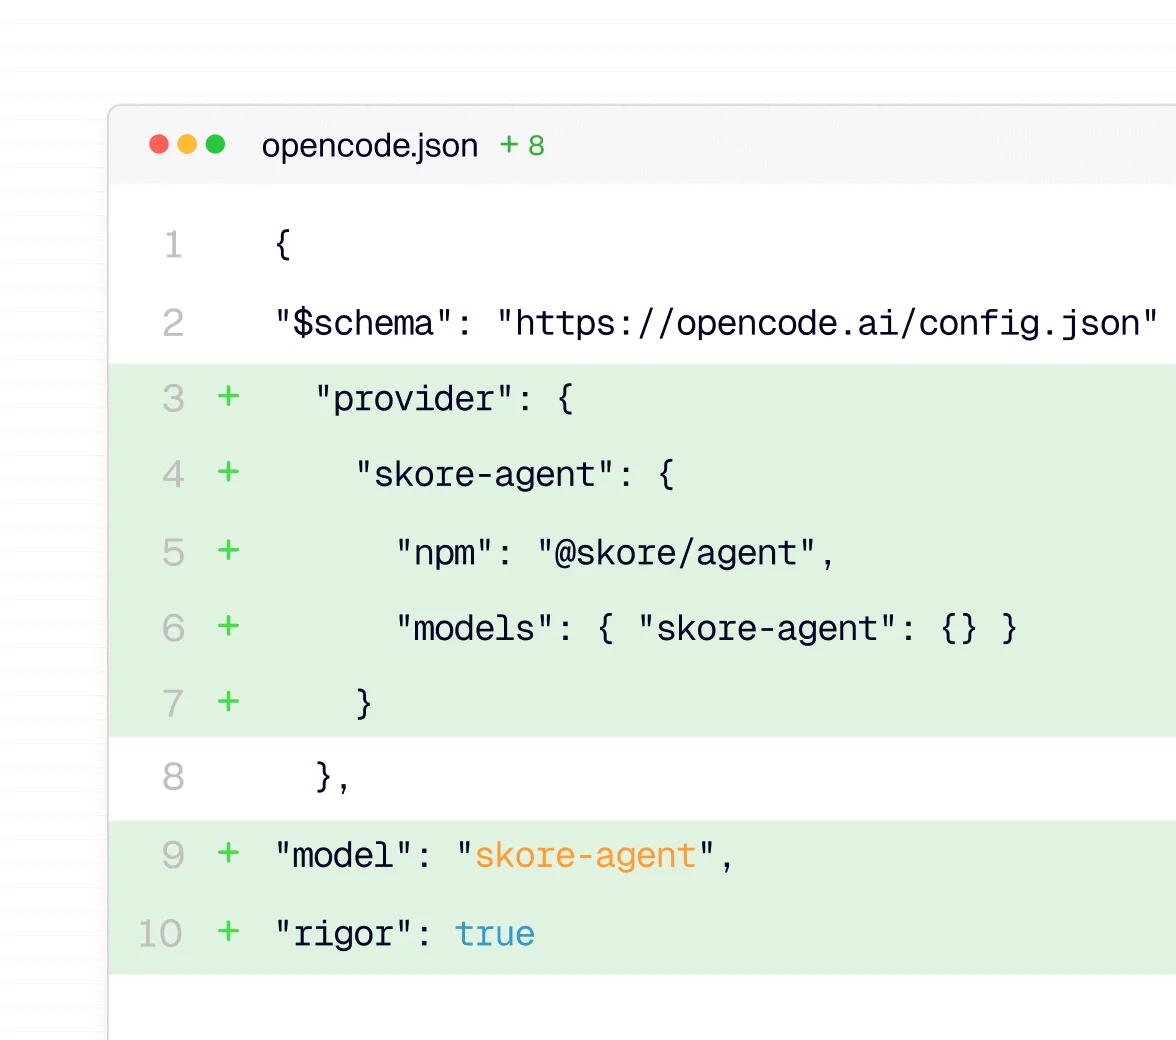Click line number 5 in gutter

(x=173, y=553)
